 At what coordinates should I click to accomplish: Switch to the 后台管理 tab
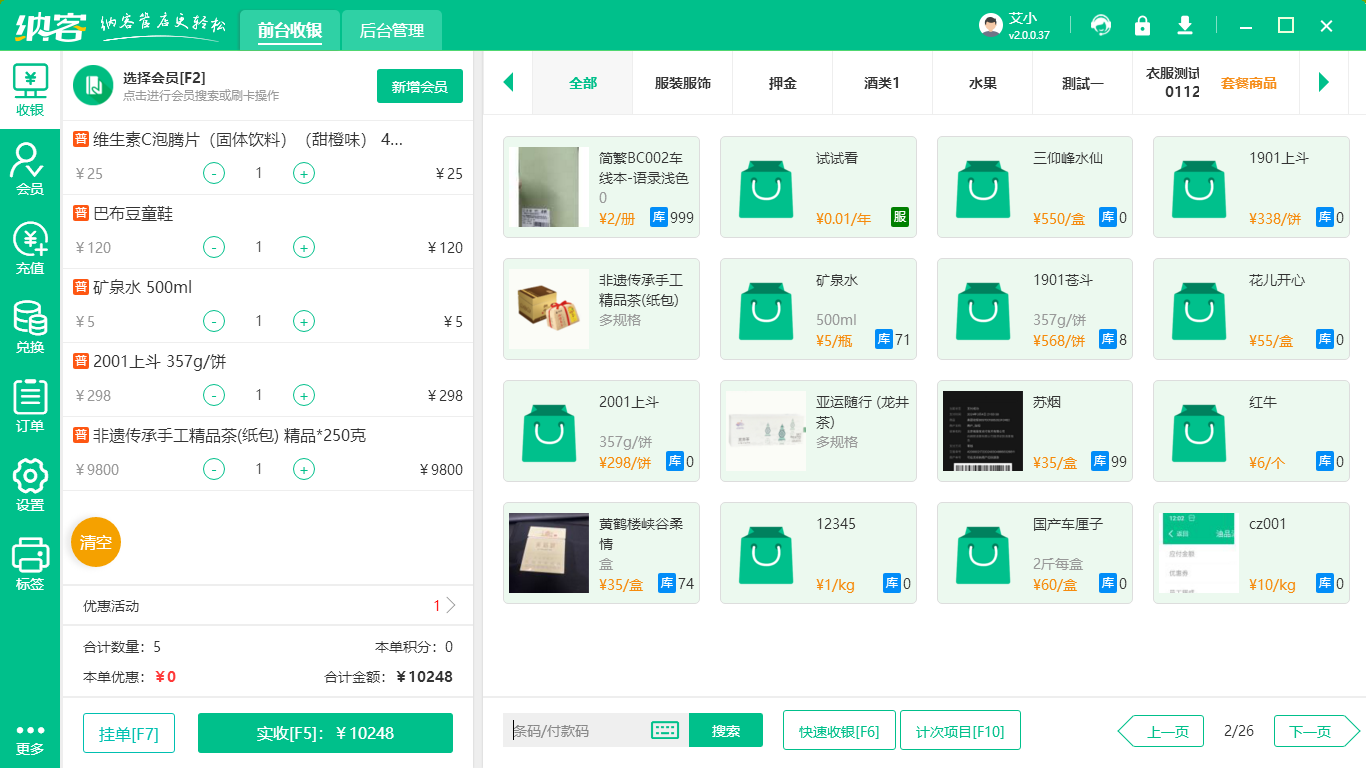[392, 30]
